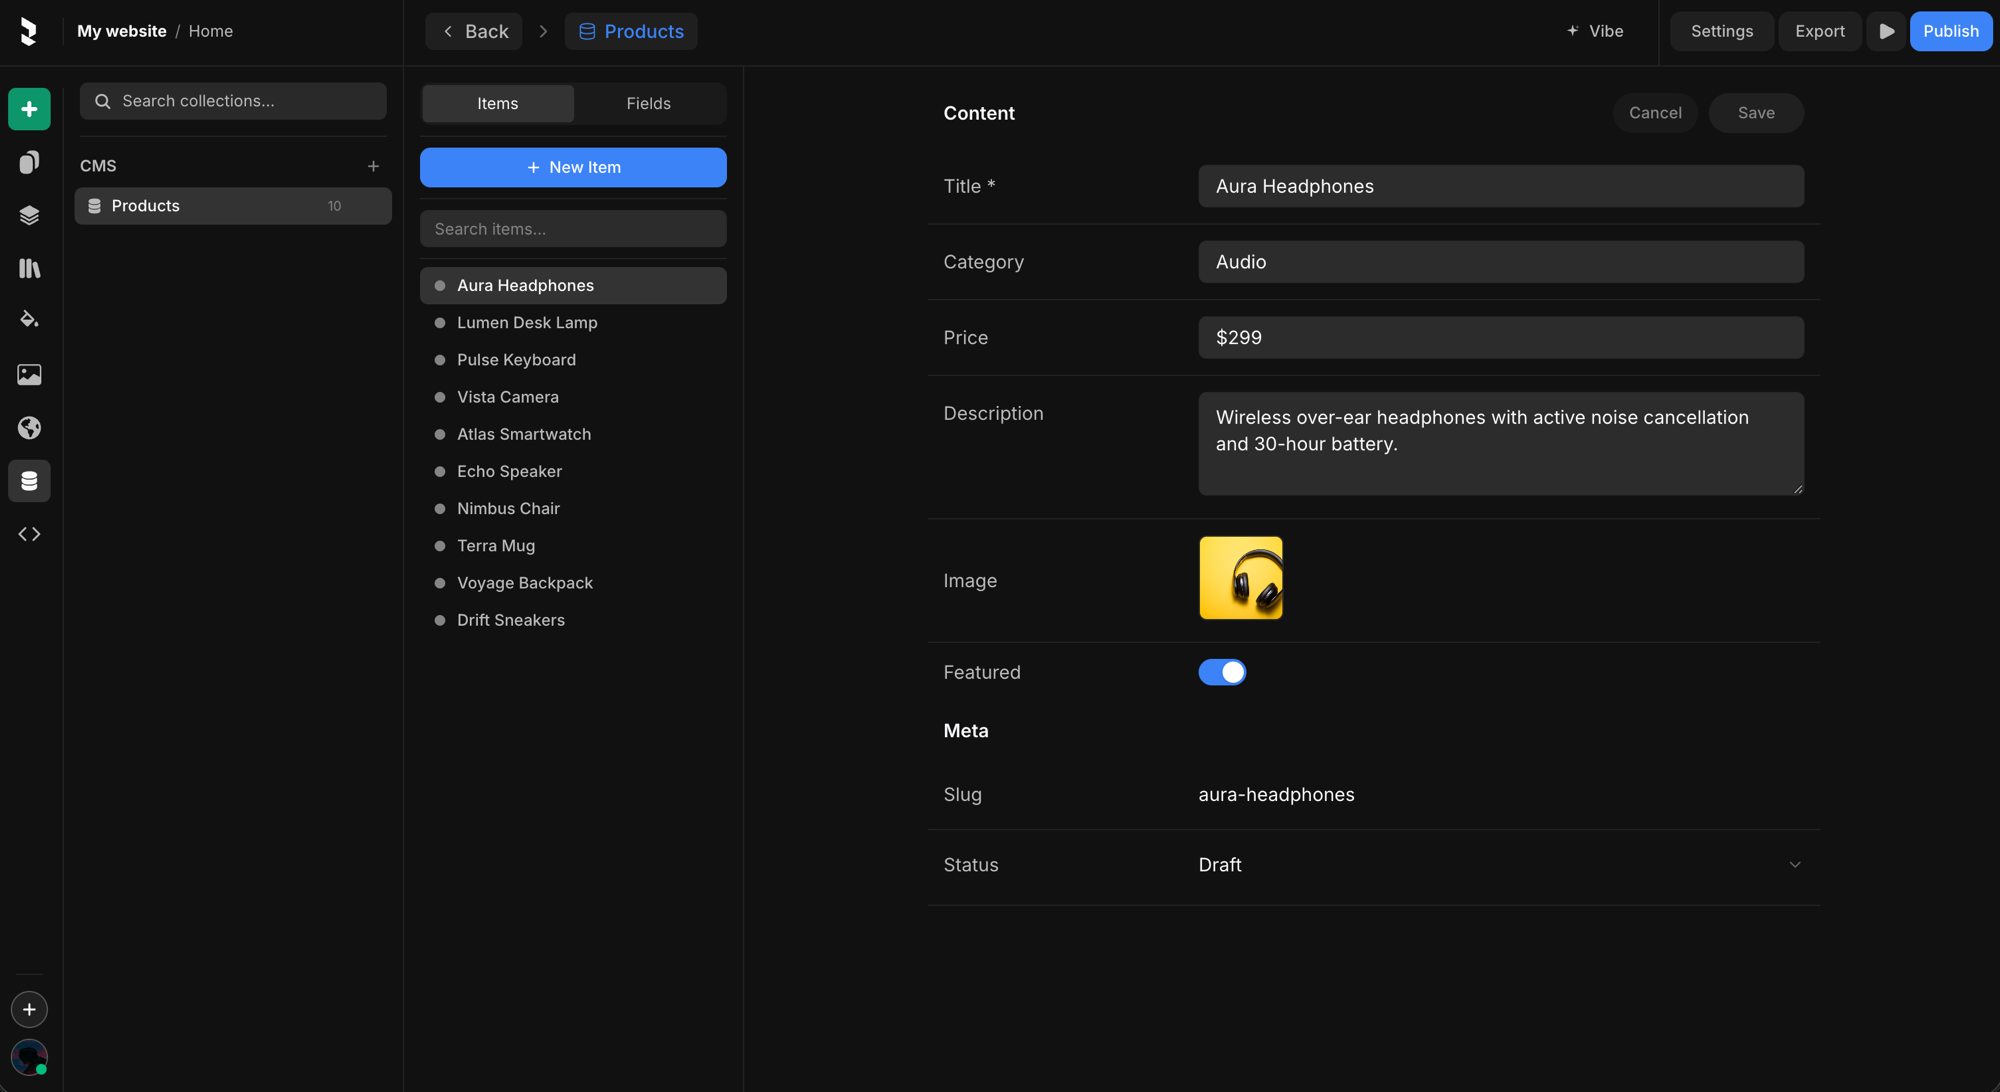Open the Layers panel icon
This screenshot has height=1092, width=2000.
click(x=29, y=215)
